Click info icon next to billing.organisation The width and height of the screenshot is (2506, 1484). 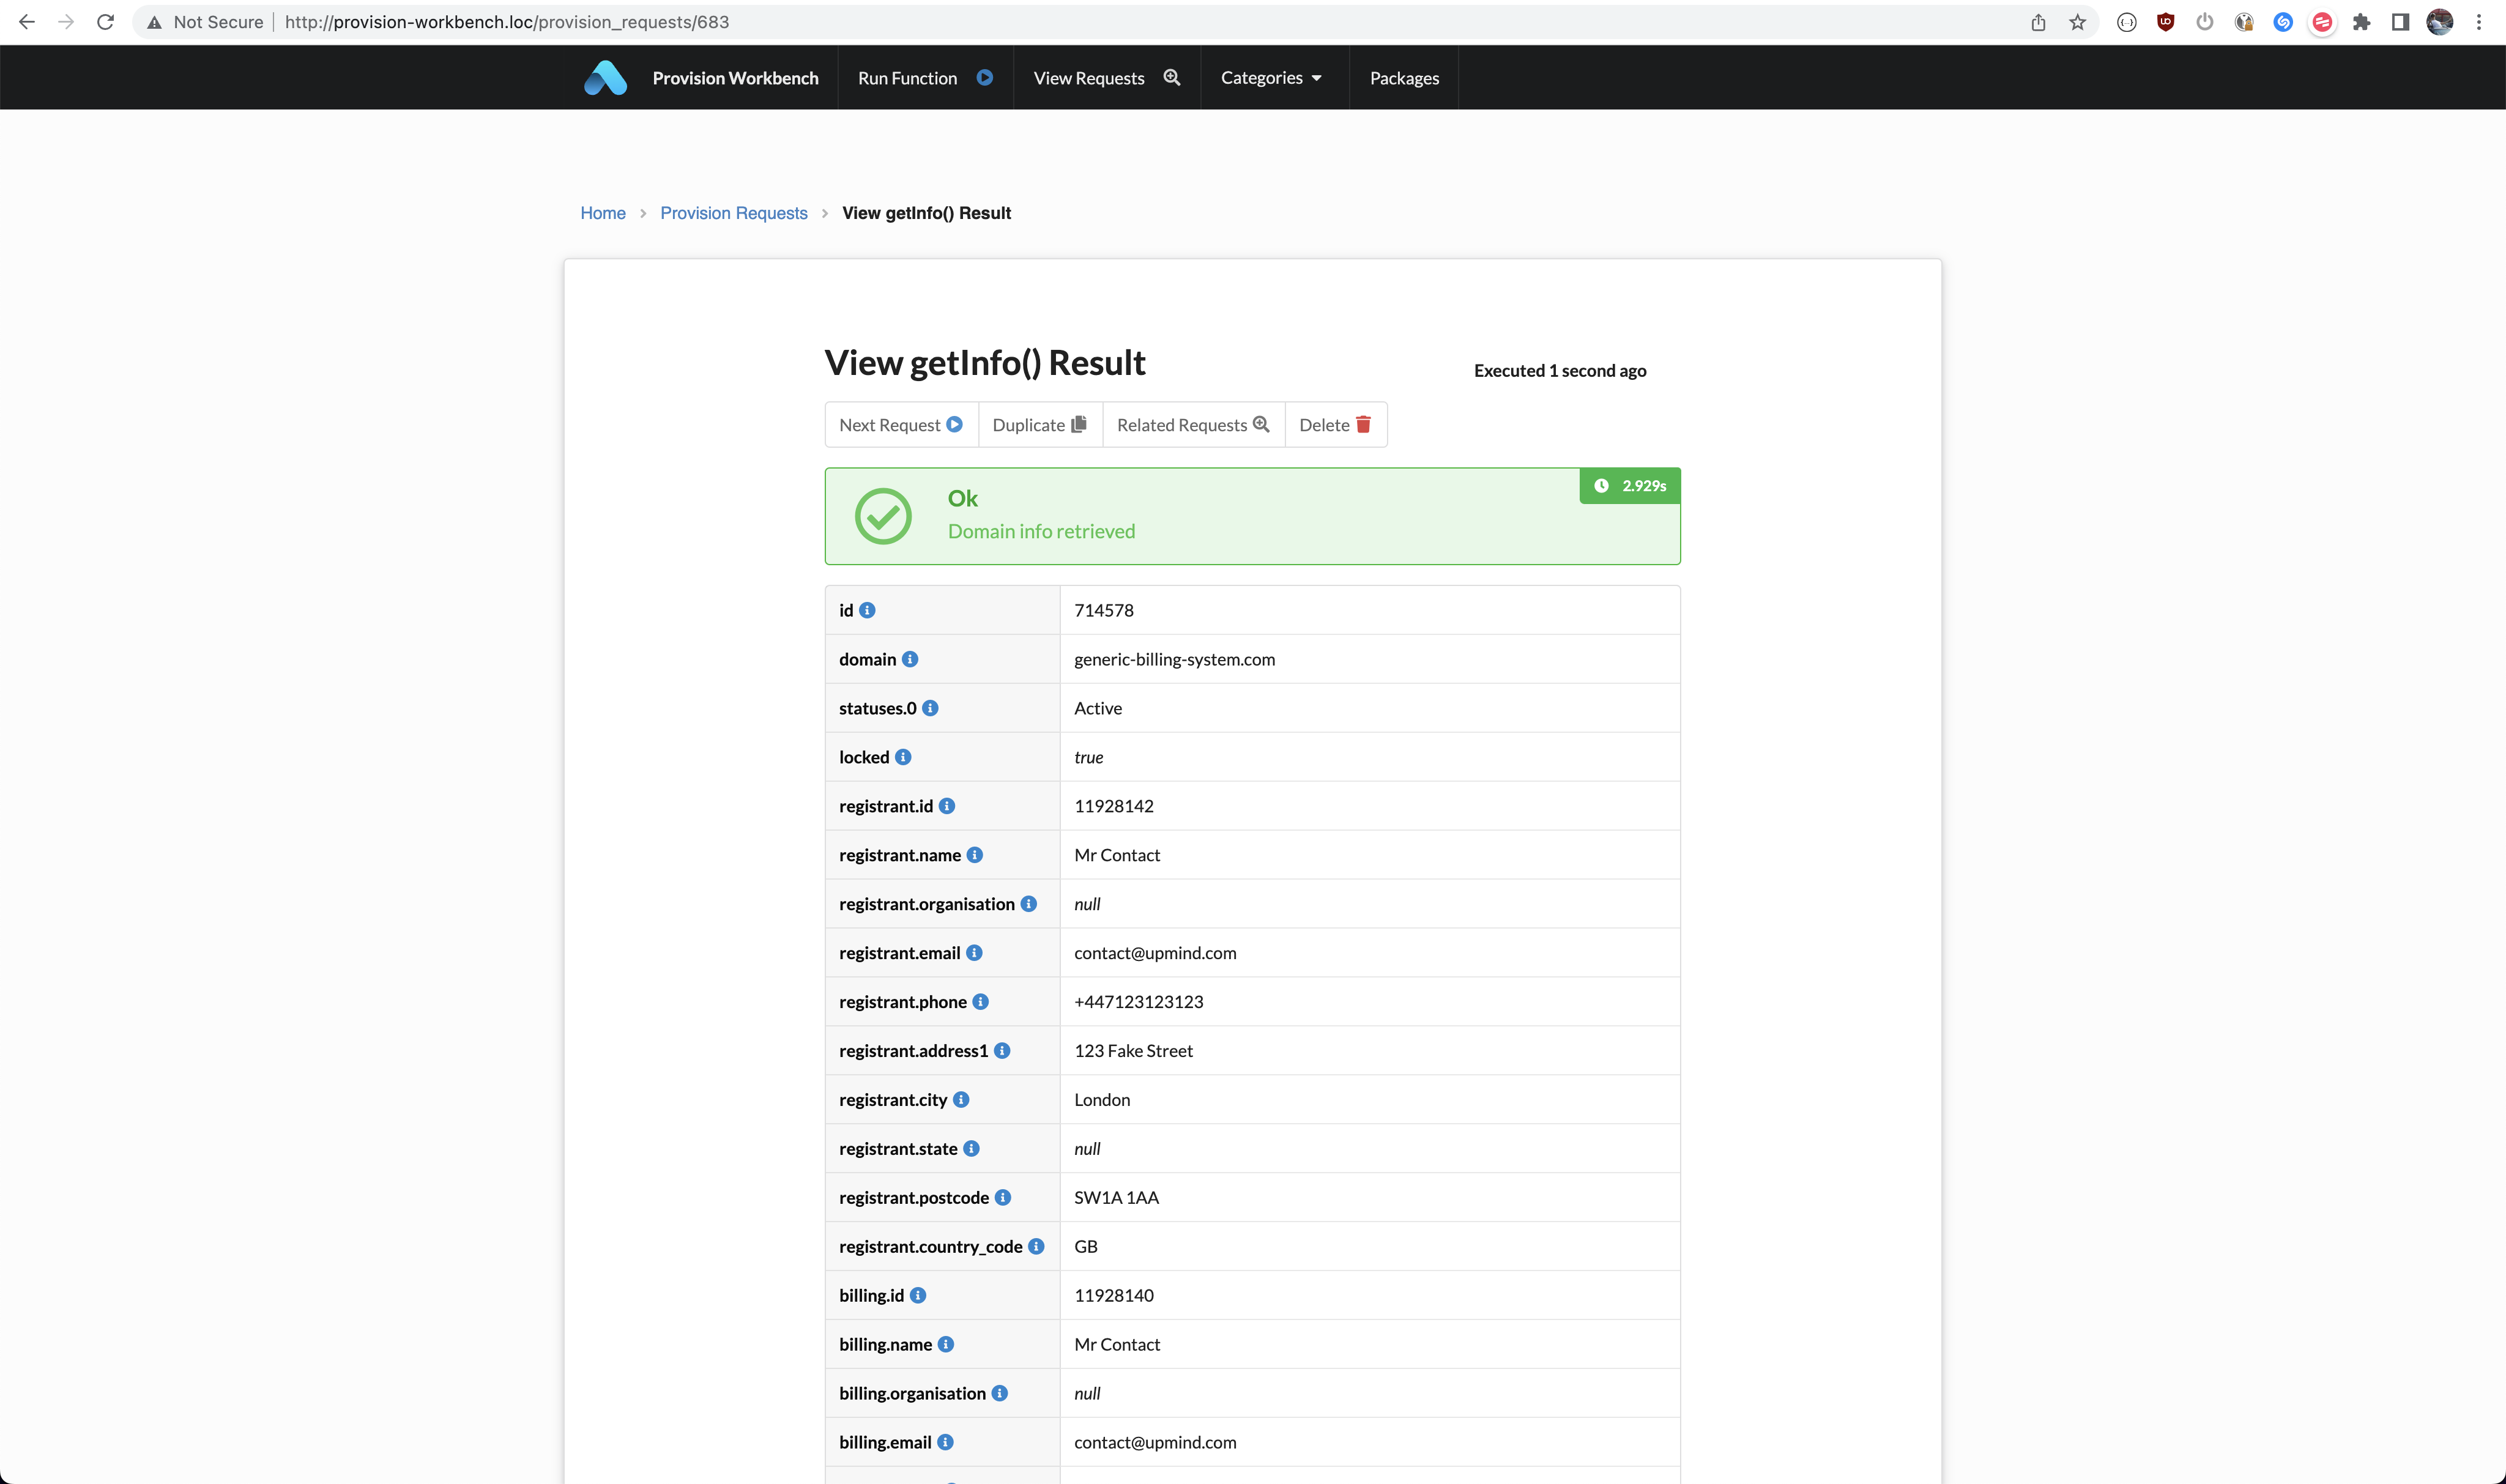point(1000,1394)
